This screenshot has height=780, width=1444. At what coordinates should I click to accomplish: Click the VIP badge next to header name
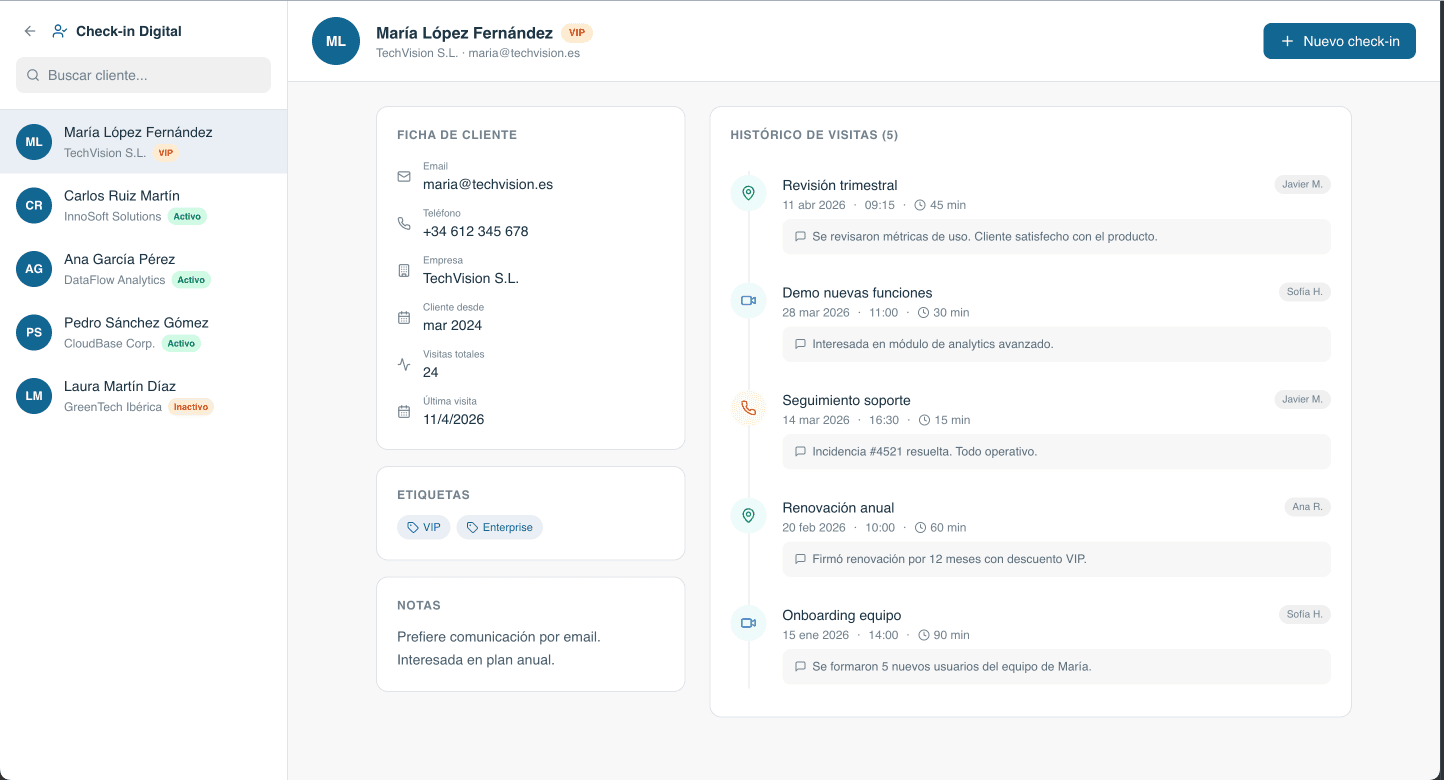[577, 33]
